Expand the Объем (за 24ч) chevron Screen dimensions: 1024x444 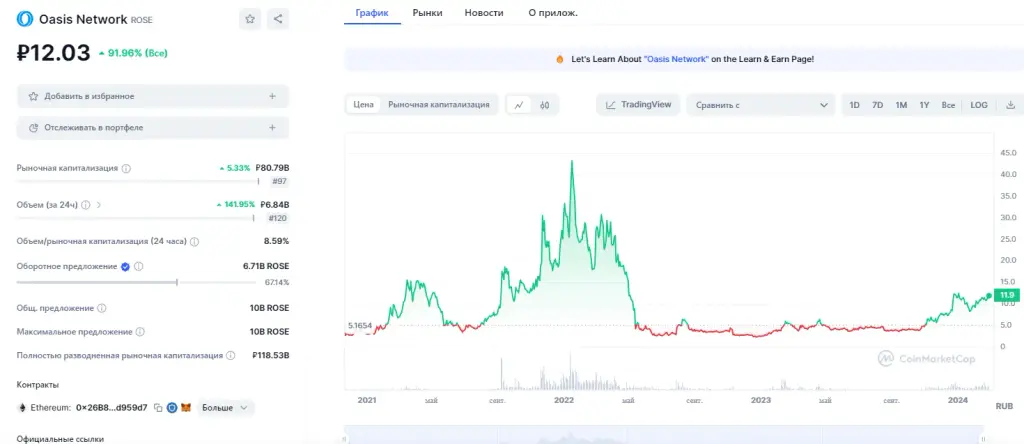[99, 205]
